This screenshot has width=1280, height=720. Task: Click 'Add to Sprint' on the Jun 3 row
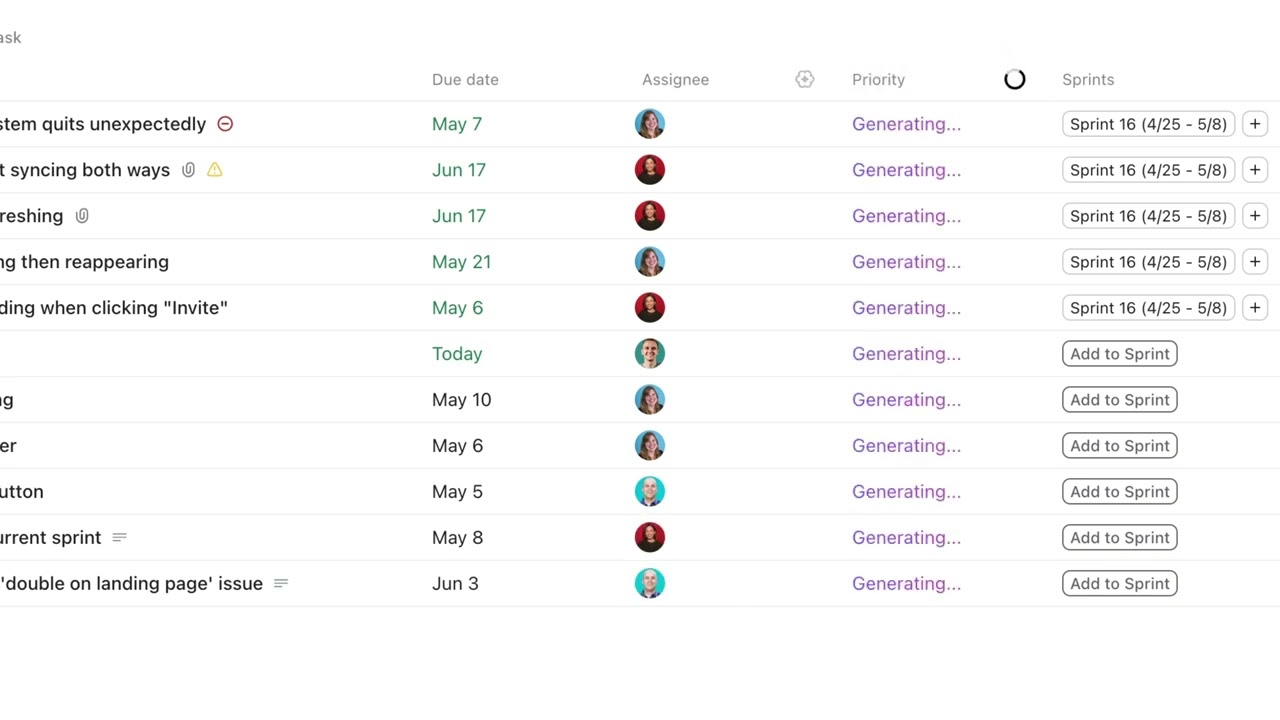point(1120,584)
